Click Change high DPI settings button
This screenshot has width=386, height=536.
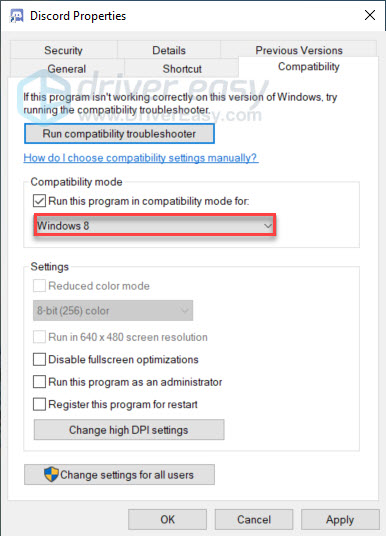[129, 430]
